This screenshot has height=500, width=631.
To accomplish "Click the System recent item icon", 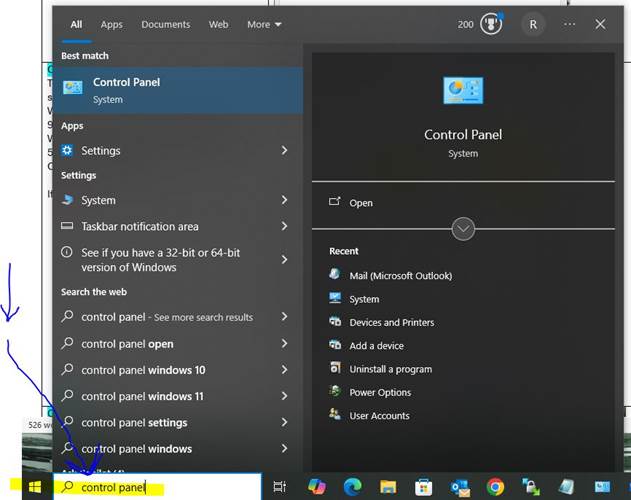I will click(335, 298).
